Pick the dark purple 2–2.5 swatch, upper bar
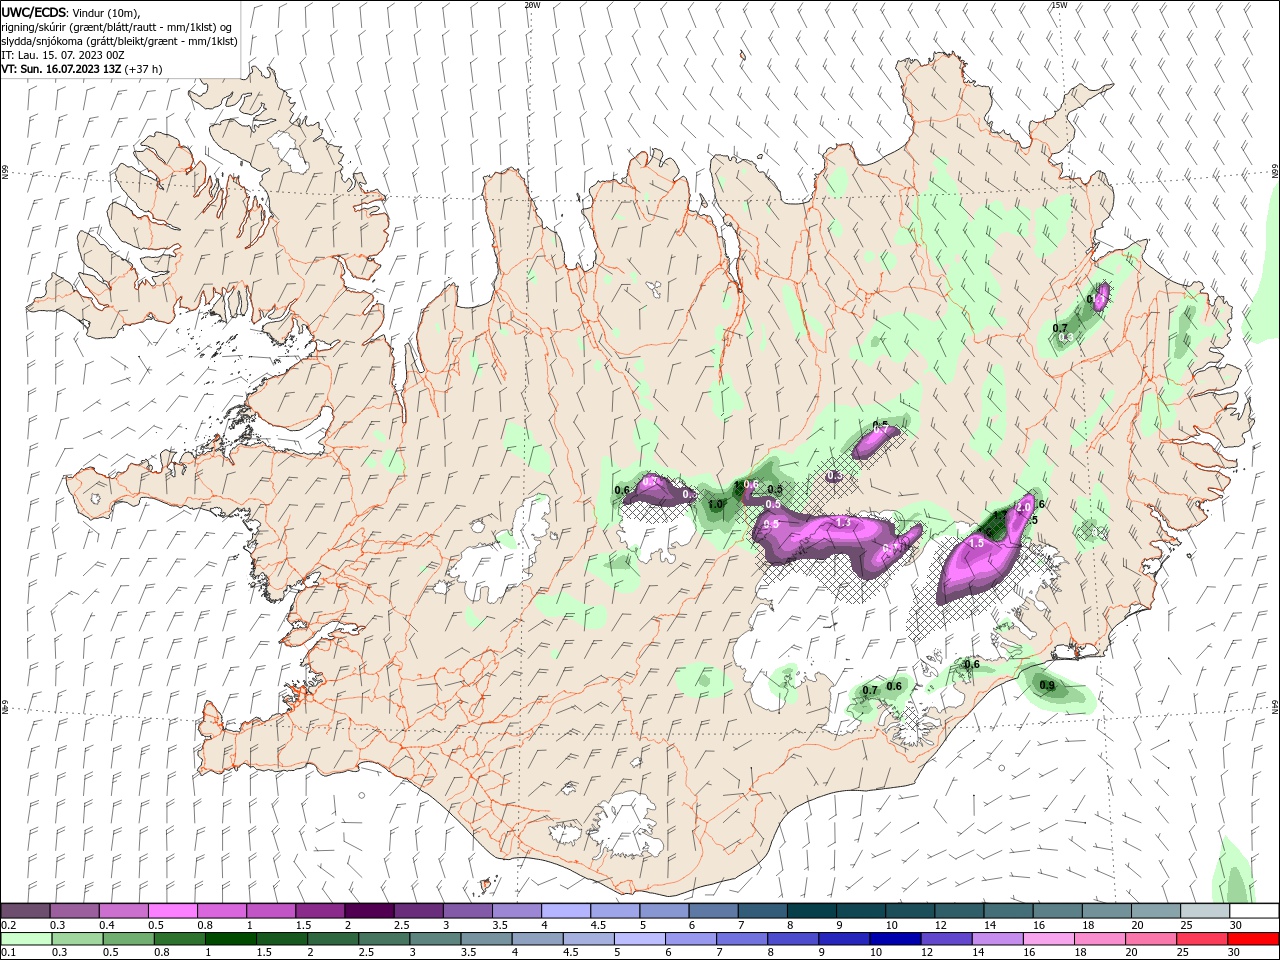Viewport: 1280px width, 960px height. 368,911
